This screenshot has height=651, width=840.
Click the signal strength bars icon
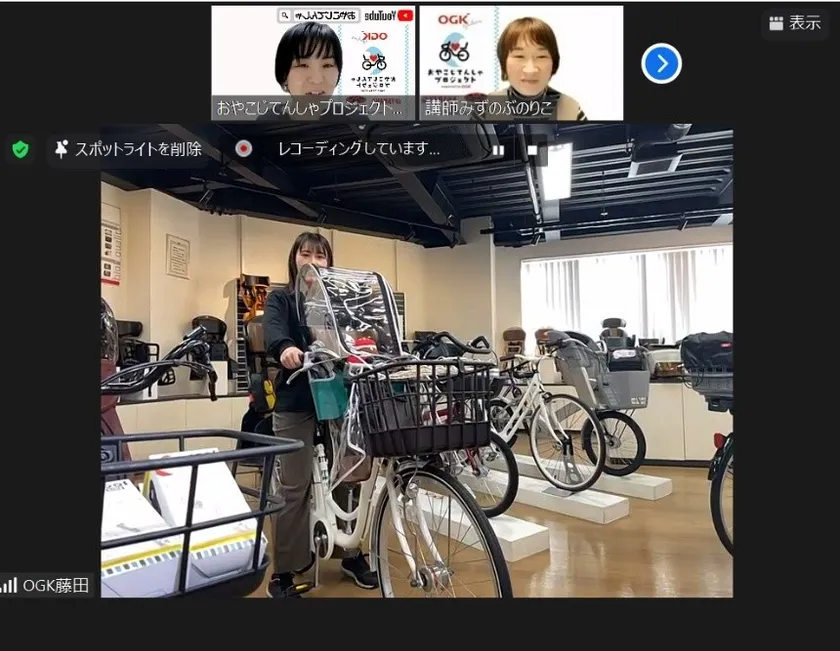click(x=9, y=585)
